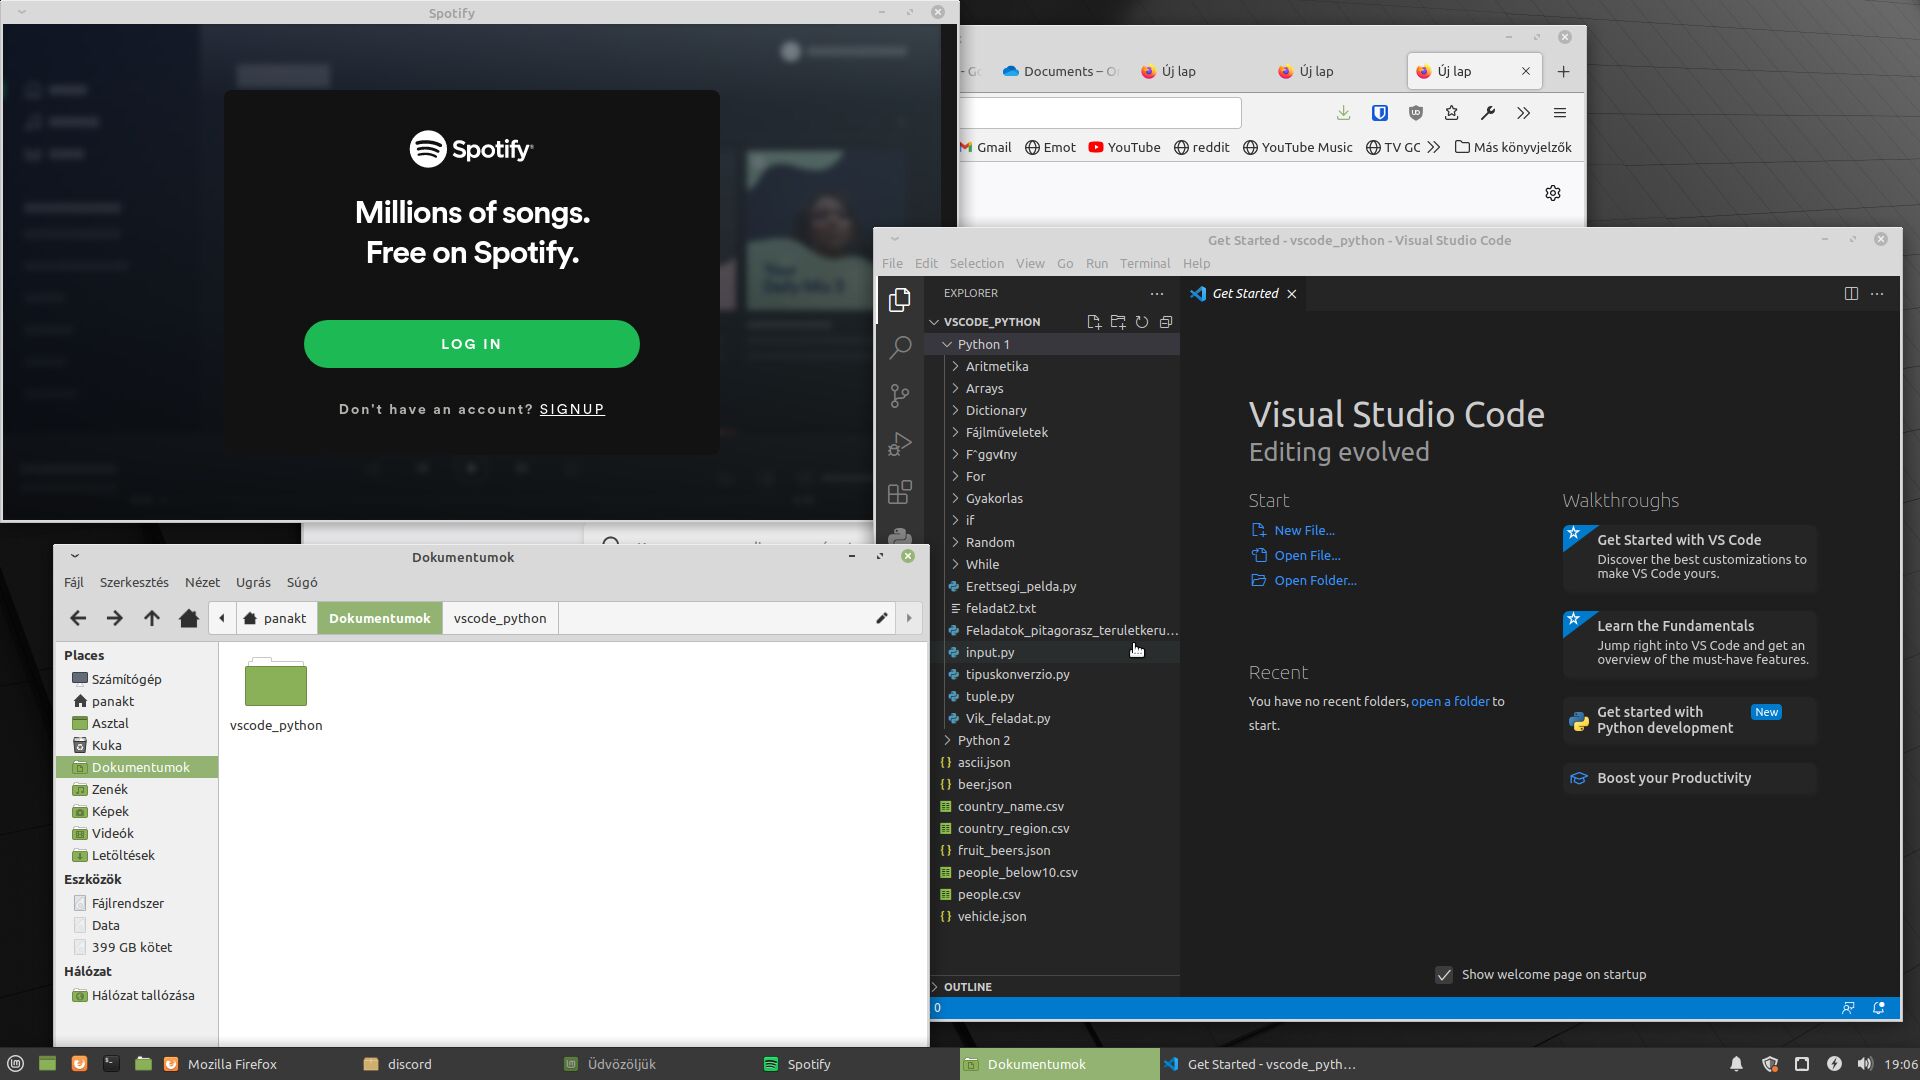Open Source Control view in VS Code
The width and height of the screenshot is (1920, 1080).
tap(900, 396)
